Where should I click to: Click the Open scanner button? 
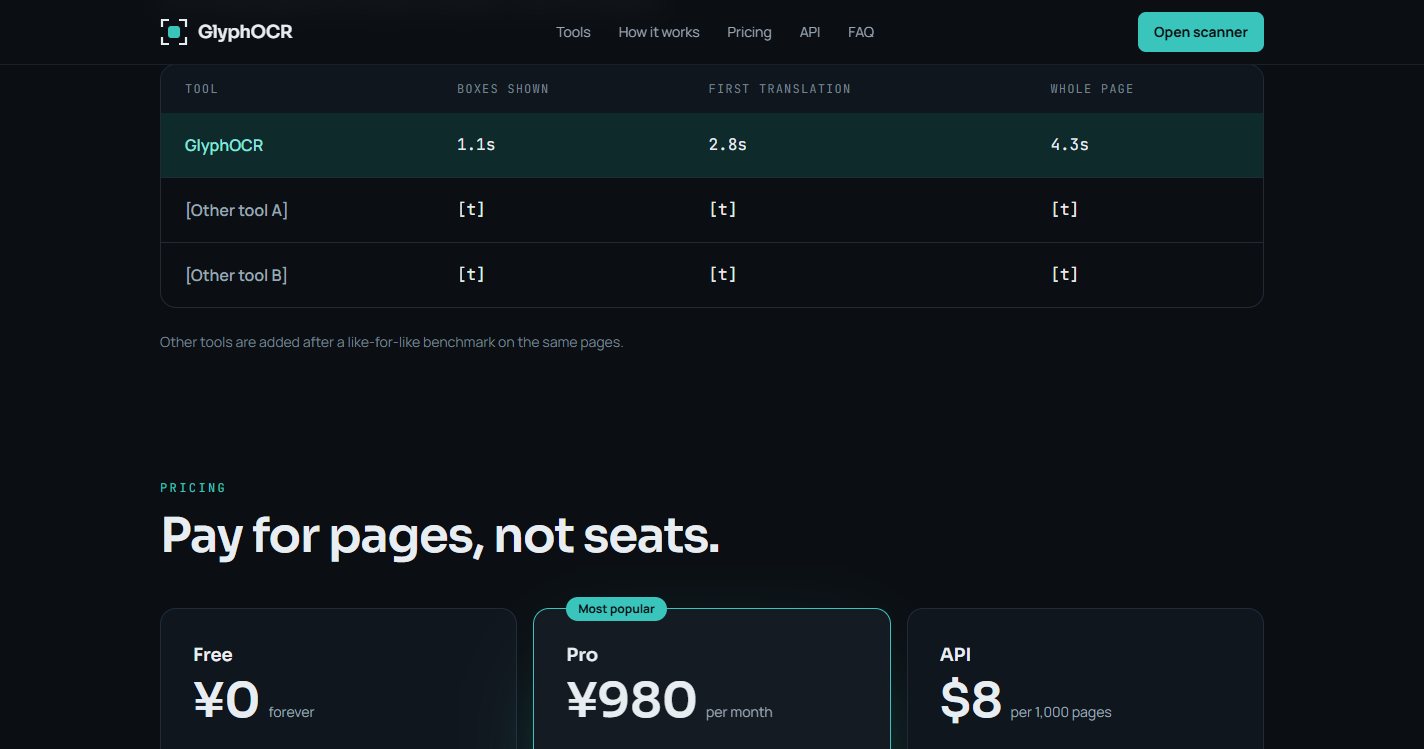[1200, 32]
